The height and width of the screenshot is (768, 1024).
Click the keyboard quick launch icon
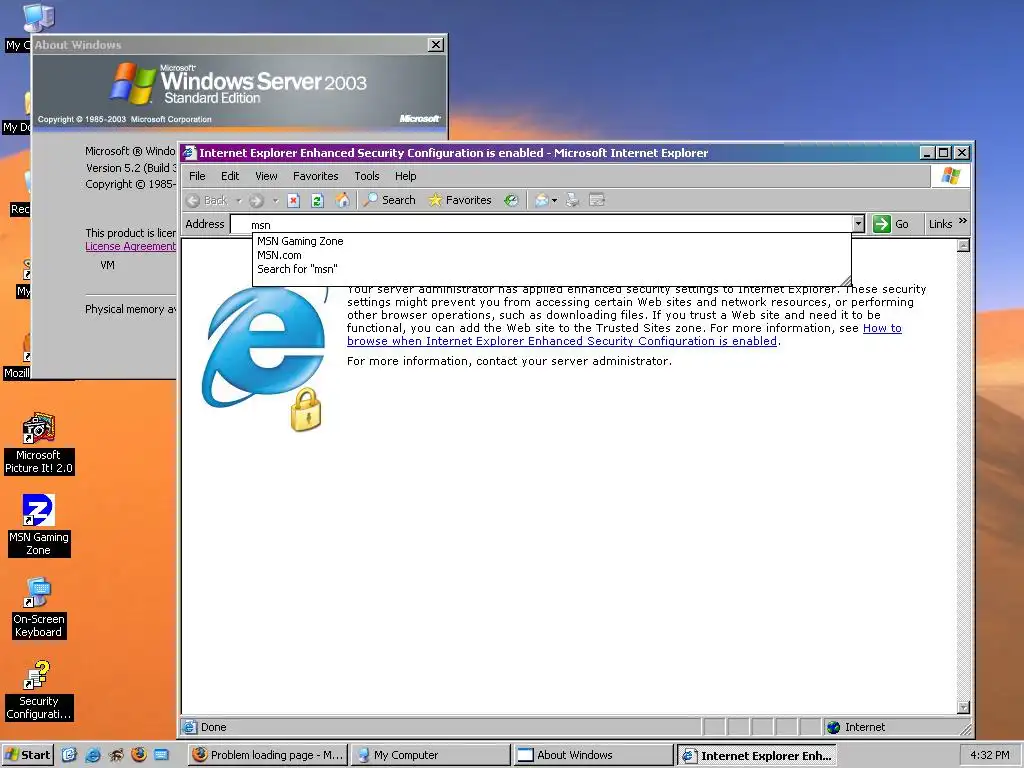pyautogui.click(x=161, y=755)
